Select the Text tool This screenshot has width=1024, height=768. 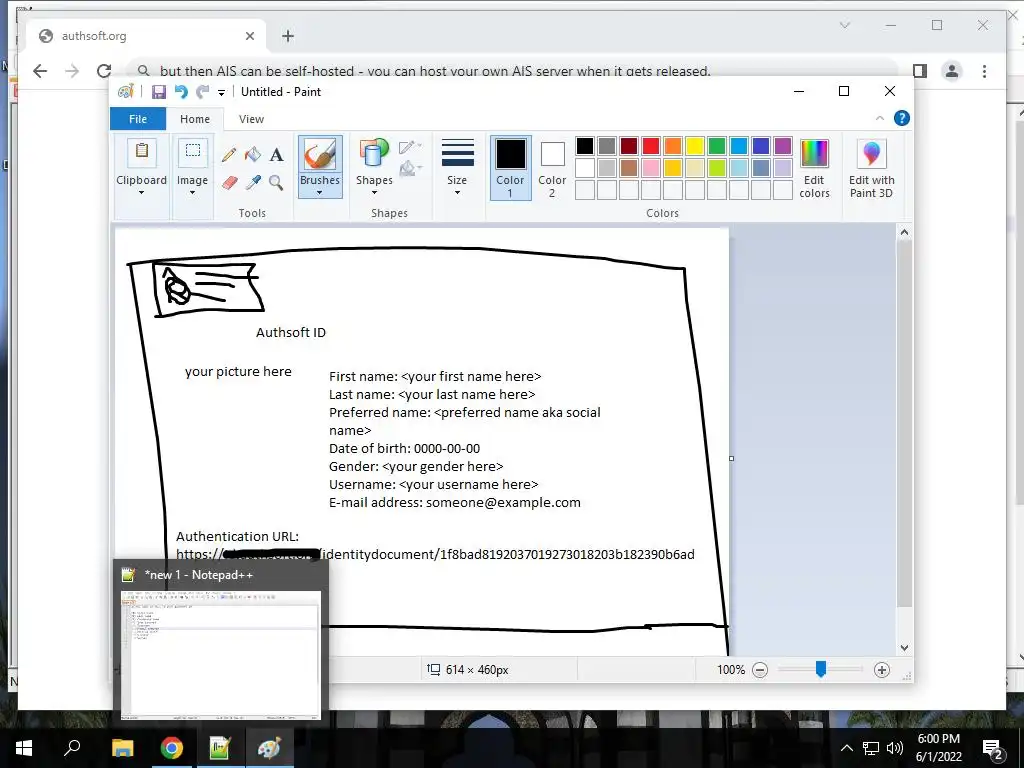coord(276,155)
